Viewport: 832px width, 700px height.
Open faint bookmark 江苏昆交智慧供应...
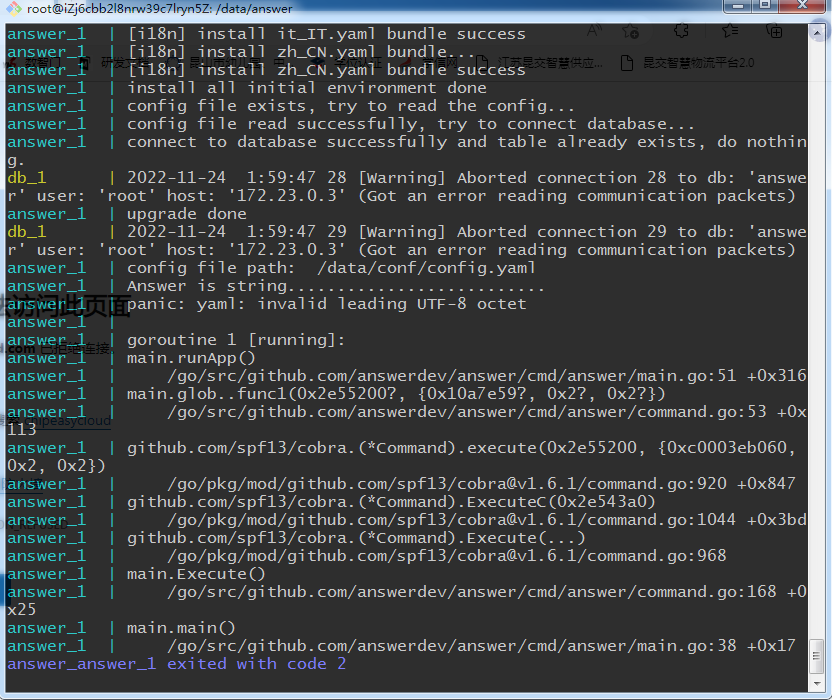(x=539, y=63)
